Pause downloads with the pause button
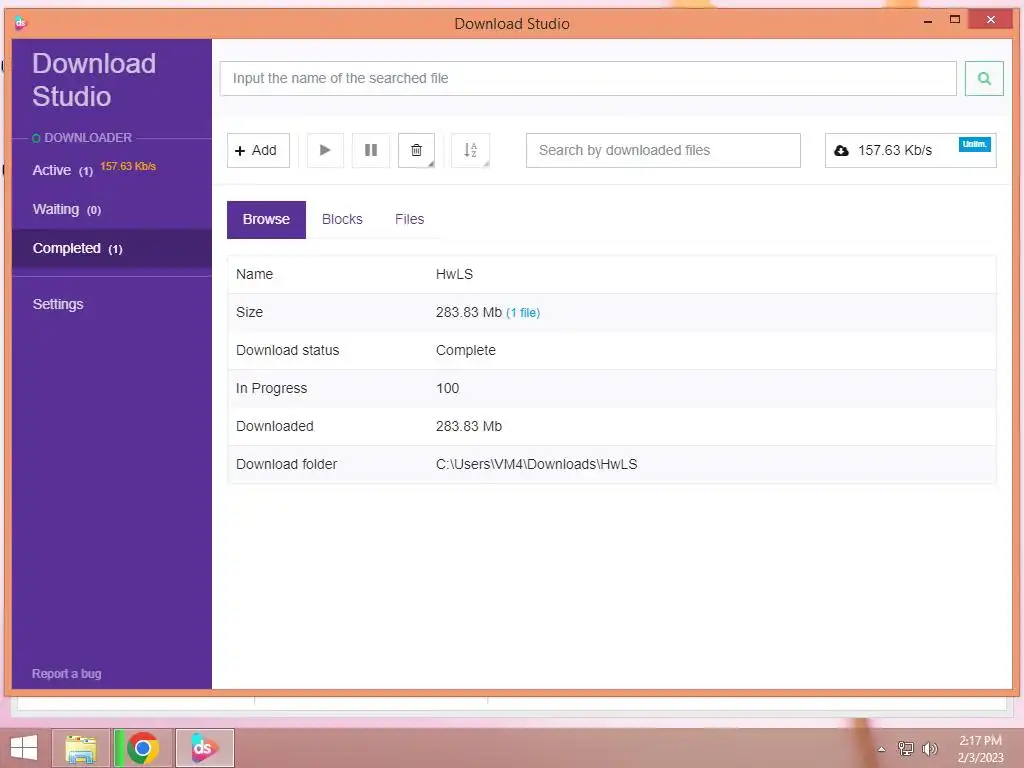This screenshot has width=1024, height=768. 371,150
